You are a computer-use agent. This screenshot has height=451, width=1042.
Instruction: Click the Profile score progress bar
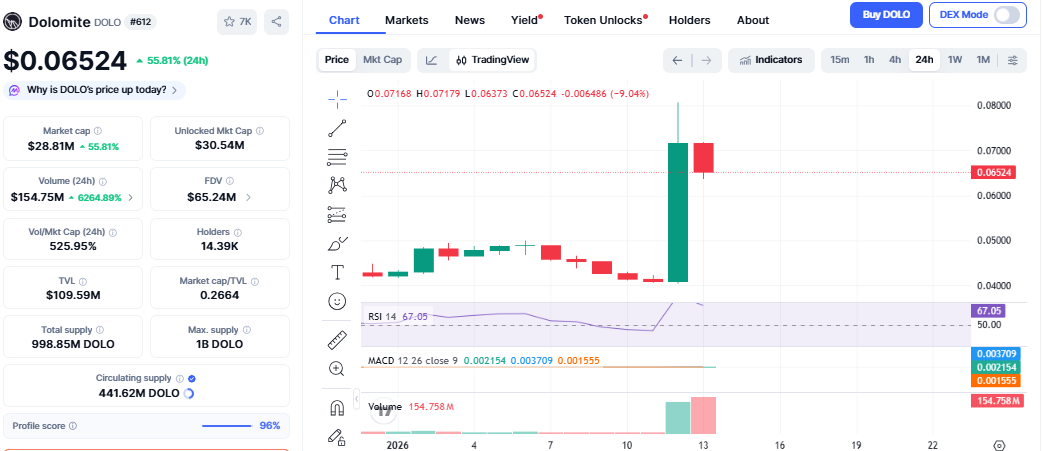point(227,426)
